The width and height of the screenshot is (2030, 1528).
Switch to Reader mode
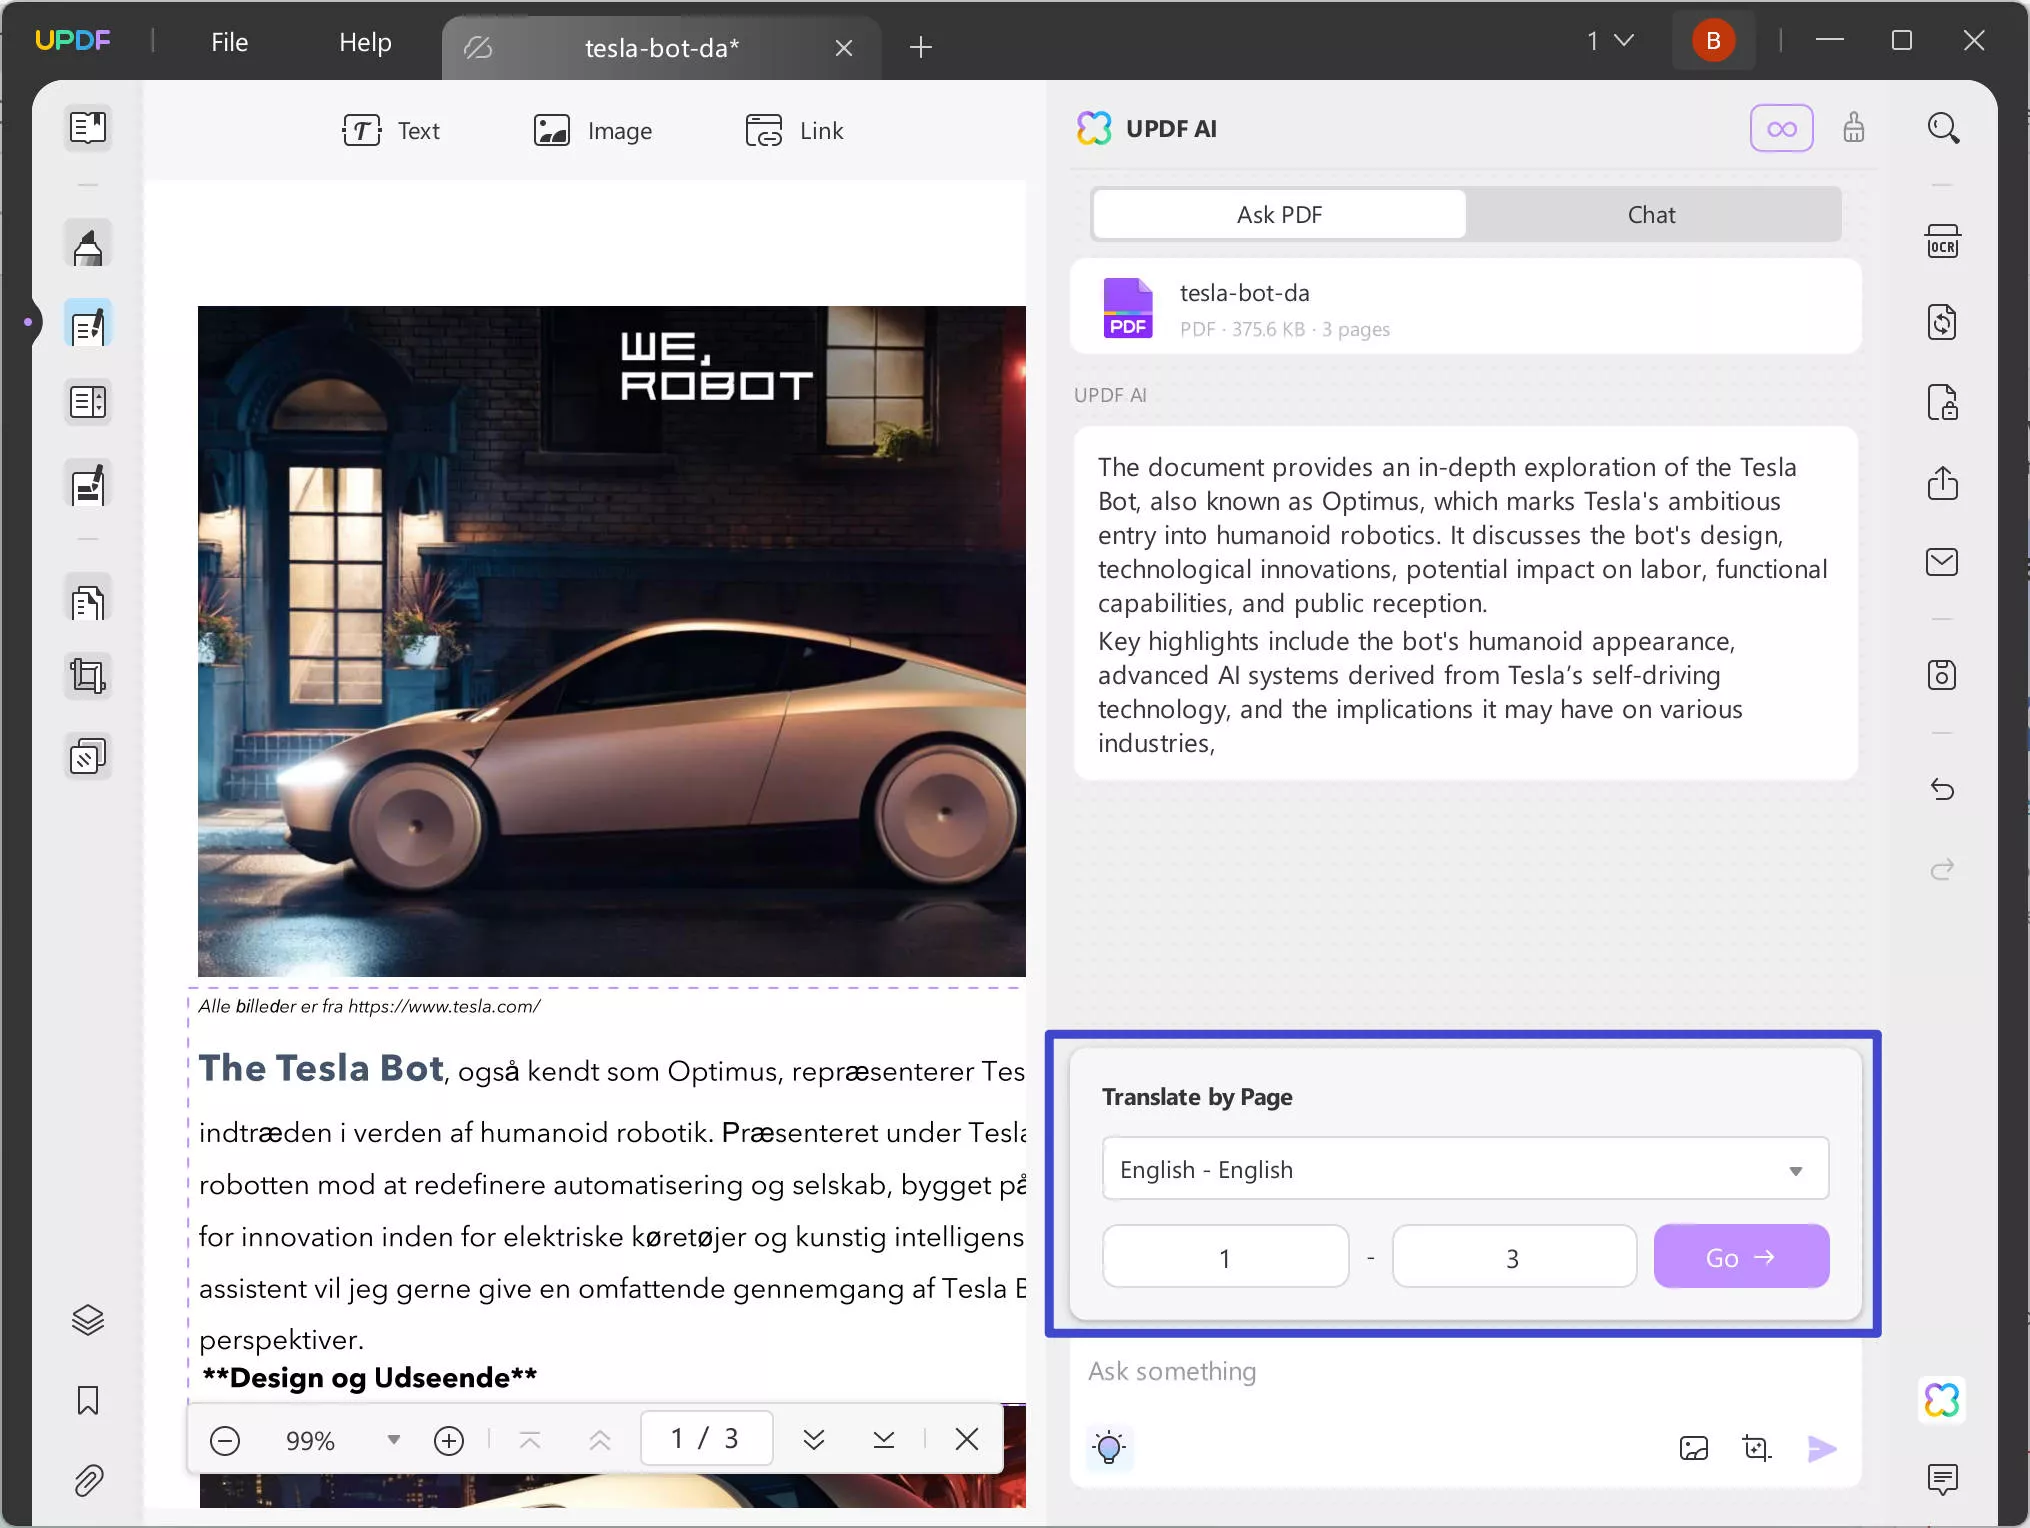88,128
